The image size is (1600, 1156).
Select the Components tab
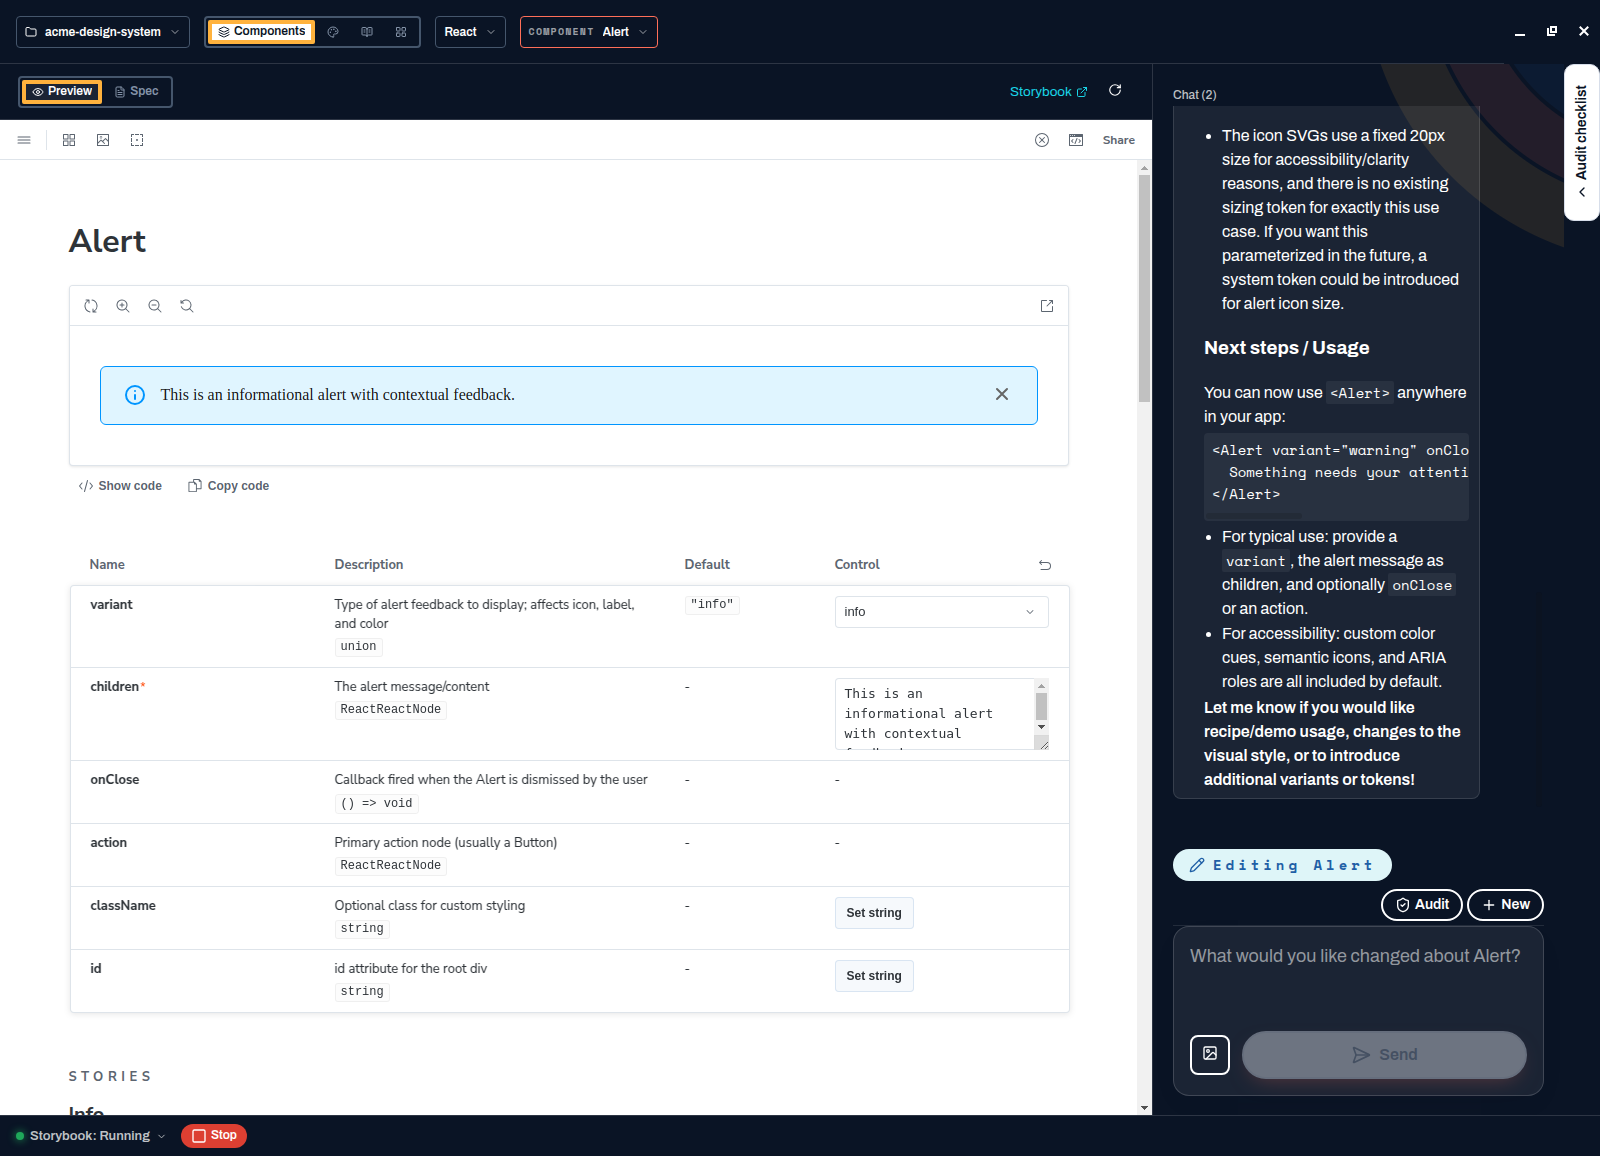pyautogui.click(x=261, y=32)
